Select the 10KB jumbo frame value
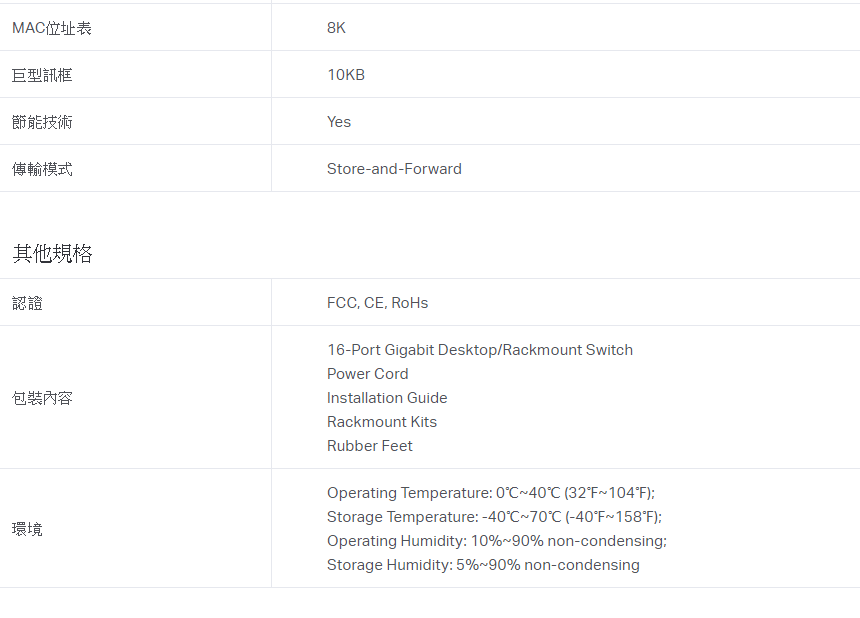The height and width of the screenshot is (618, 860). 346,75
